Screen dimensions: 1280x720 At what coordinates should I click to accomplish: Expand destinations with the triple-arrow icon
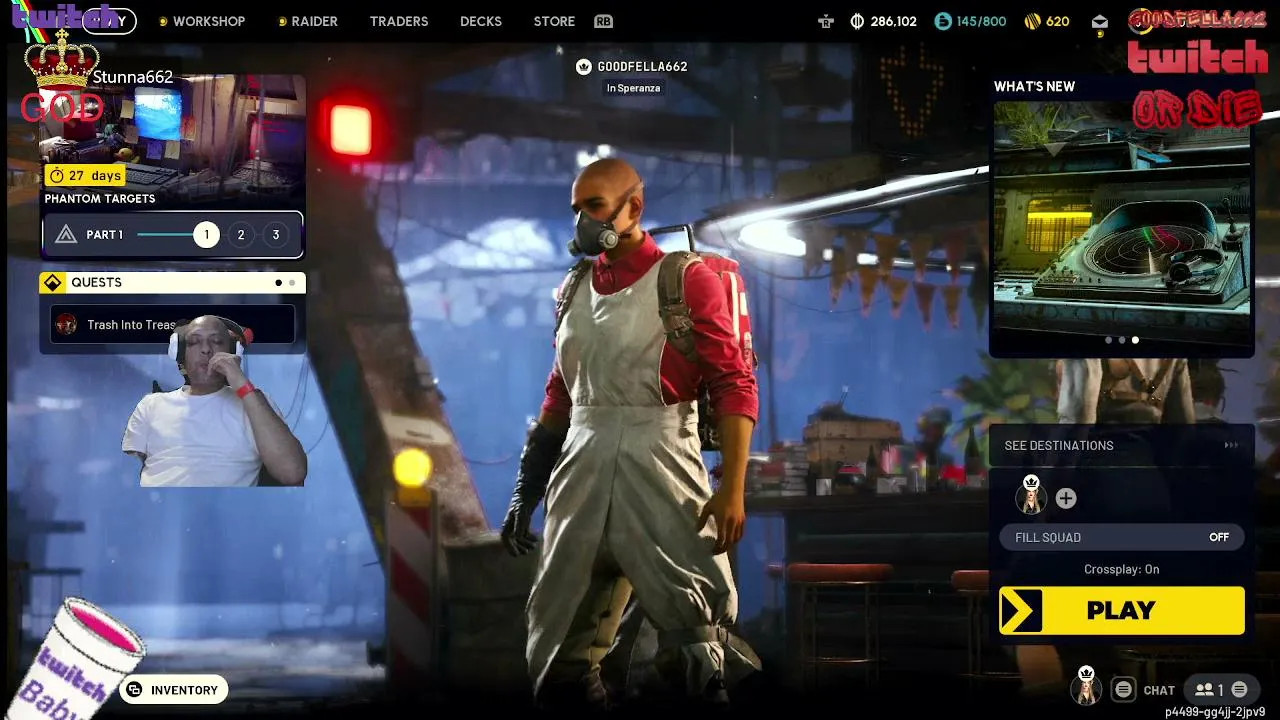pyautogui.click(x=1231, y=445)
